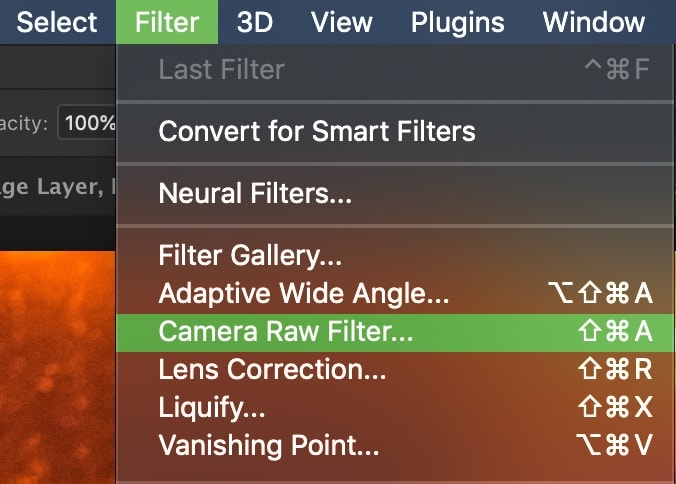Select Adaptive Wide Angle filter

tap(394, 293)
